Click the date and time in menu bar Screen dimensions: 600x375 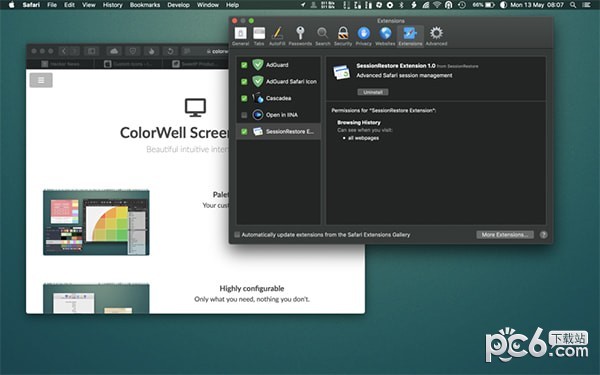pos(537,5)
